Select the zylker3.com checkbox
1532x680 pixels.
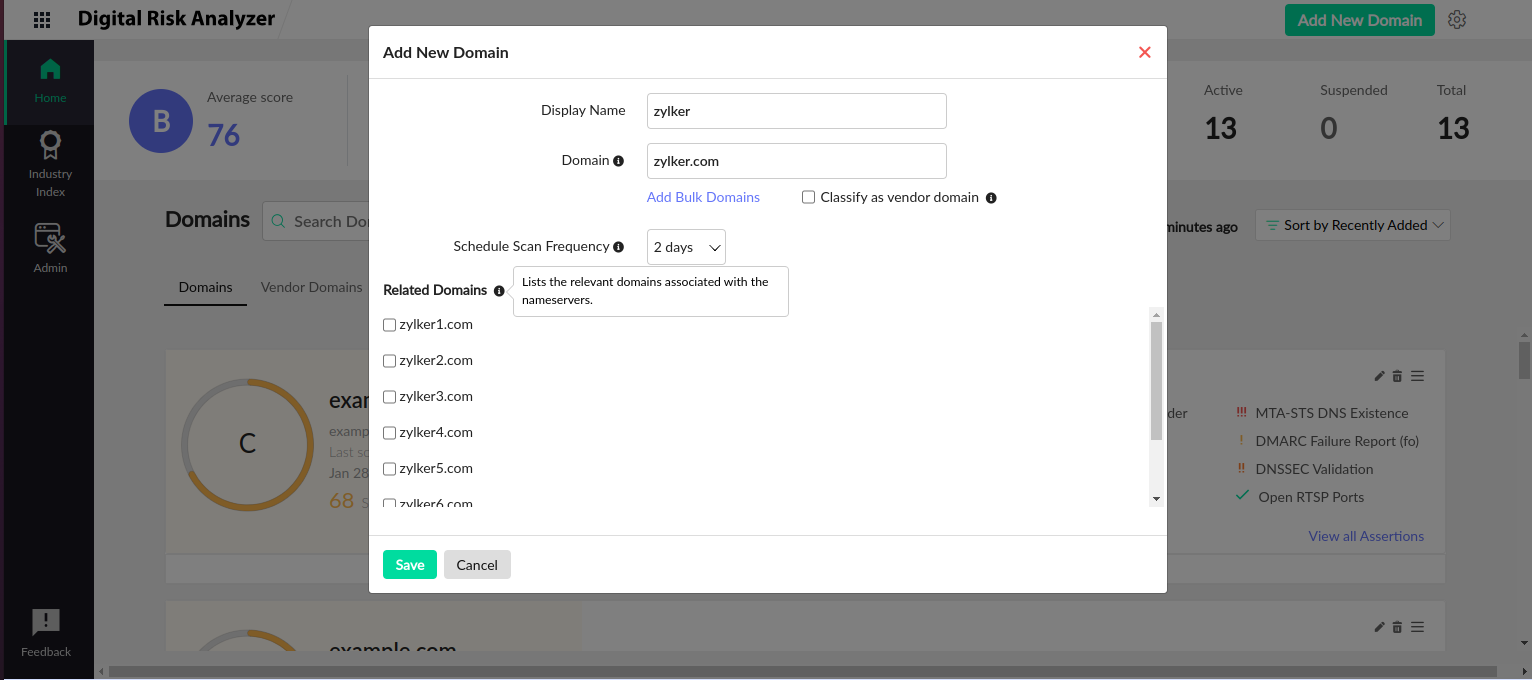(390, 397)
